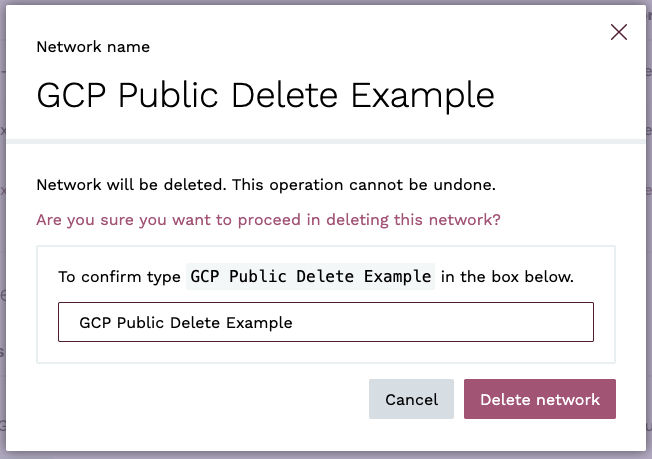Click the gray divider under the dialog title
The width and height of the screenshot is (652, 459).
[326, 143]
